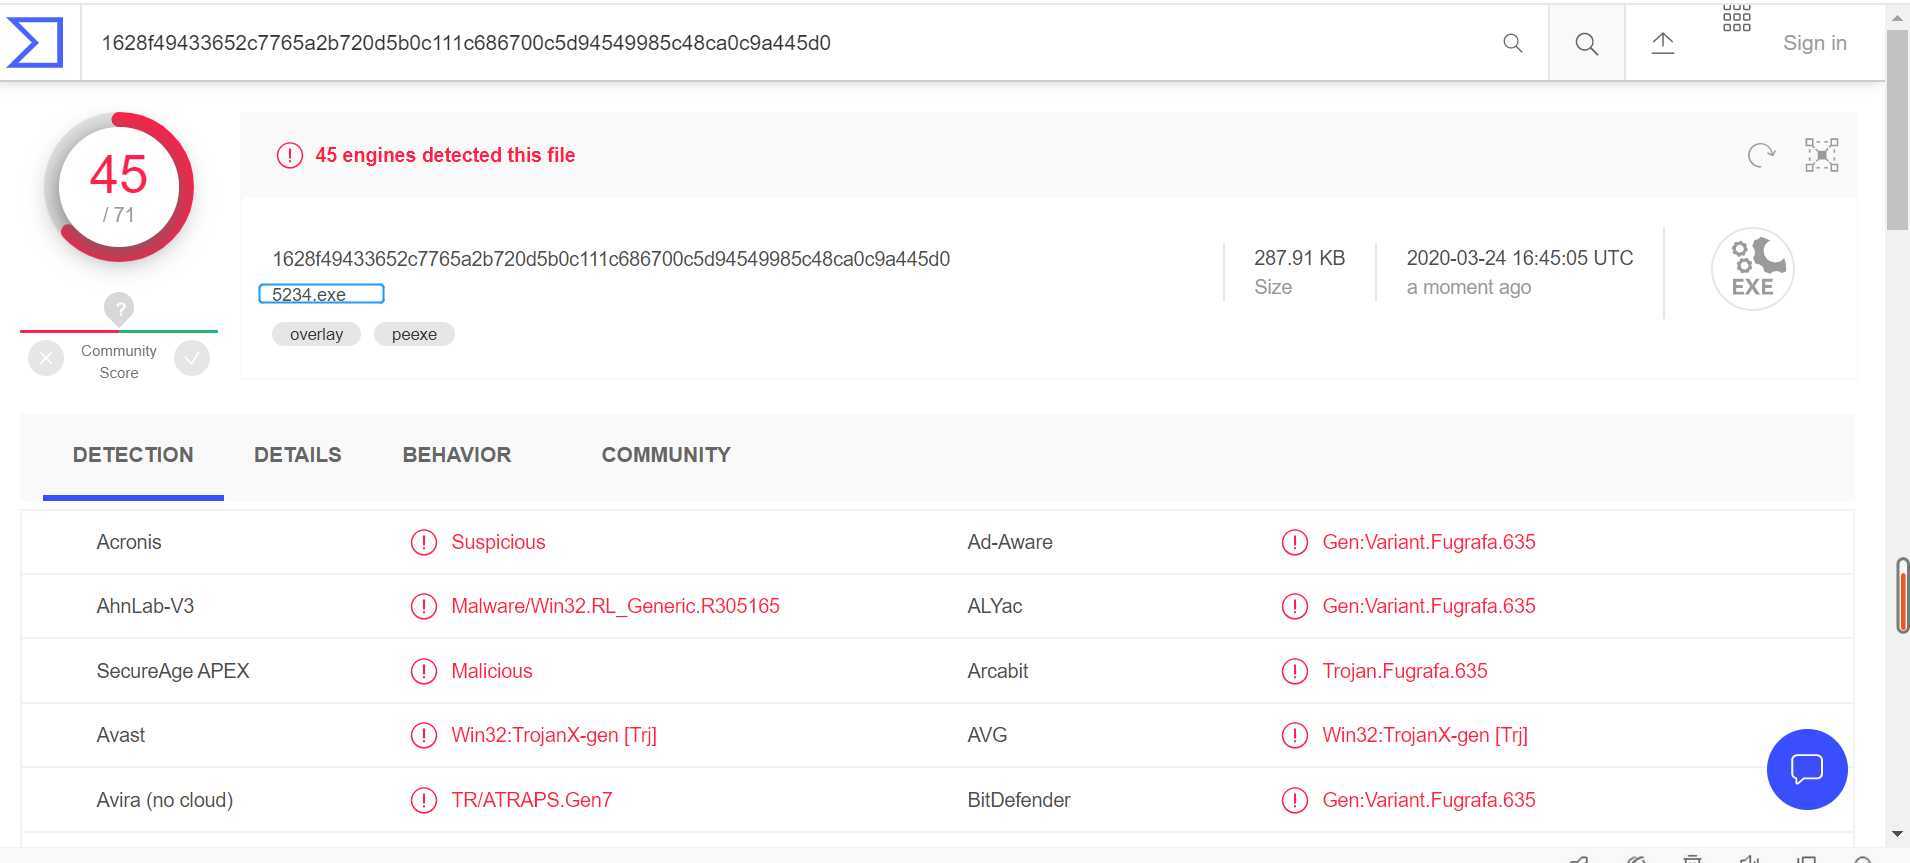Select the full SHA-256 hash below the banner
The image size is (1910, 863).
pyautogui.click(x=611, y=259)
